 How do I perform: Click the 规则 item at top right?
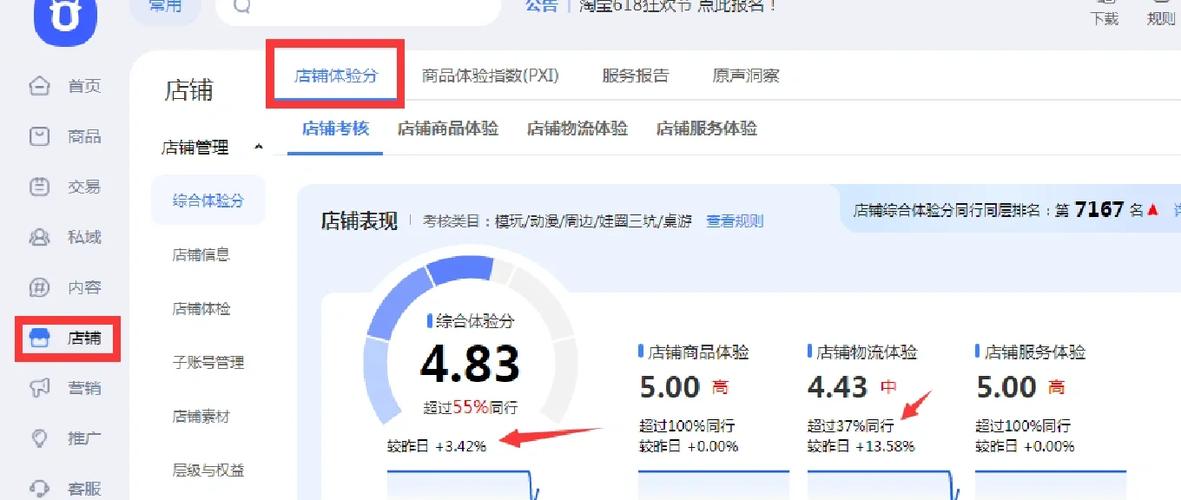[1161, 14]
